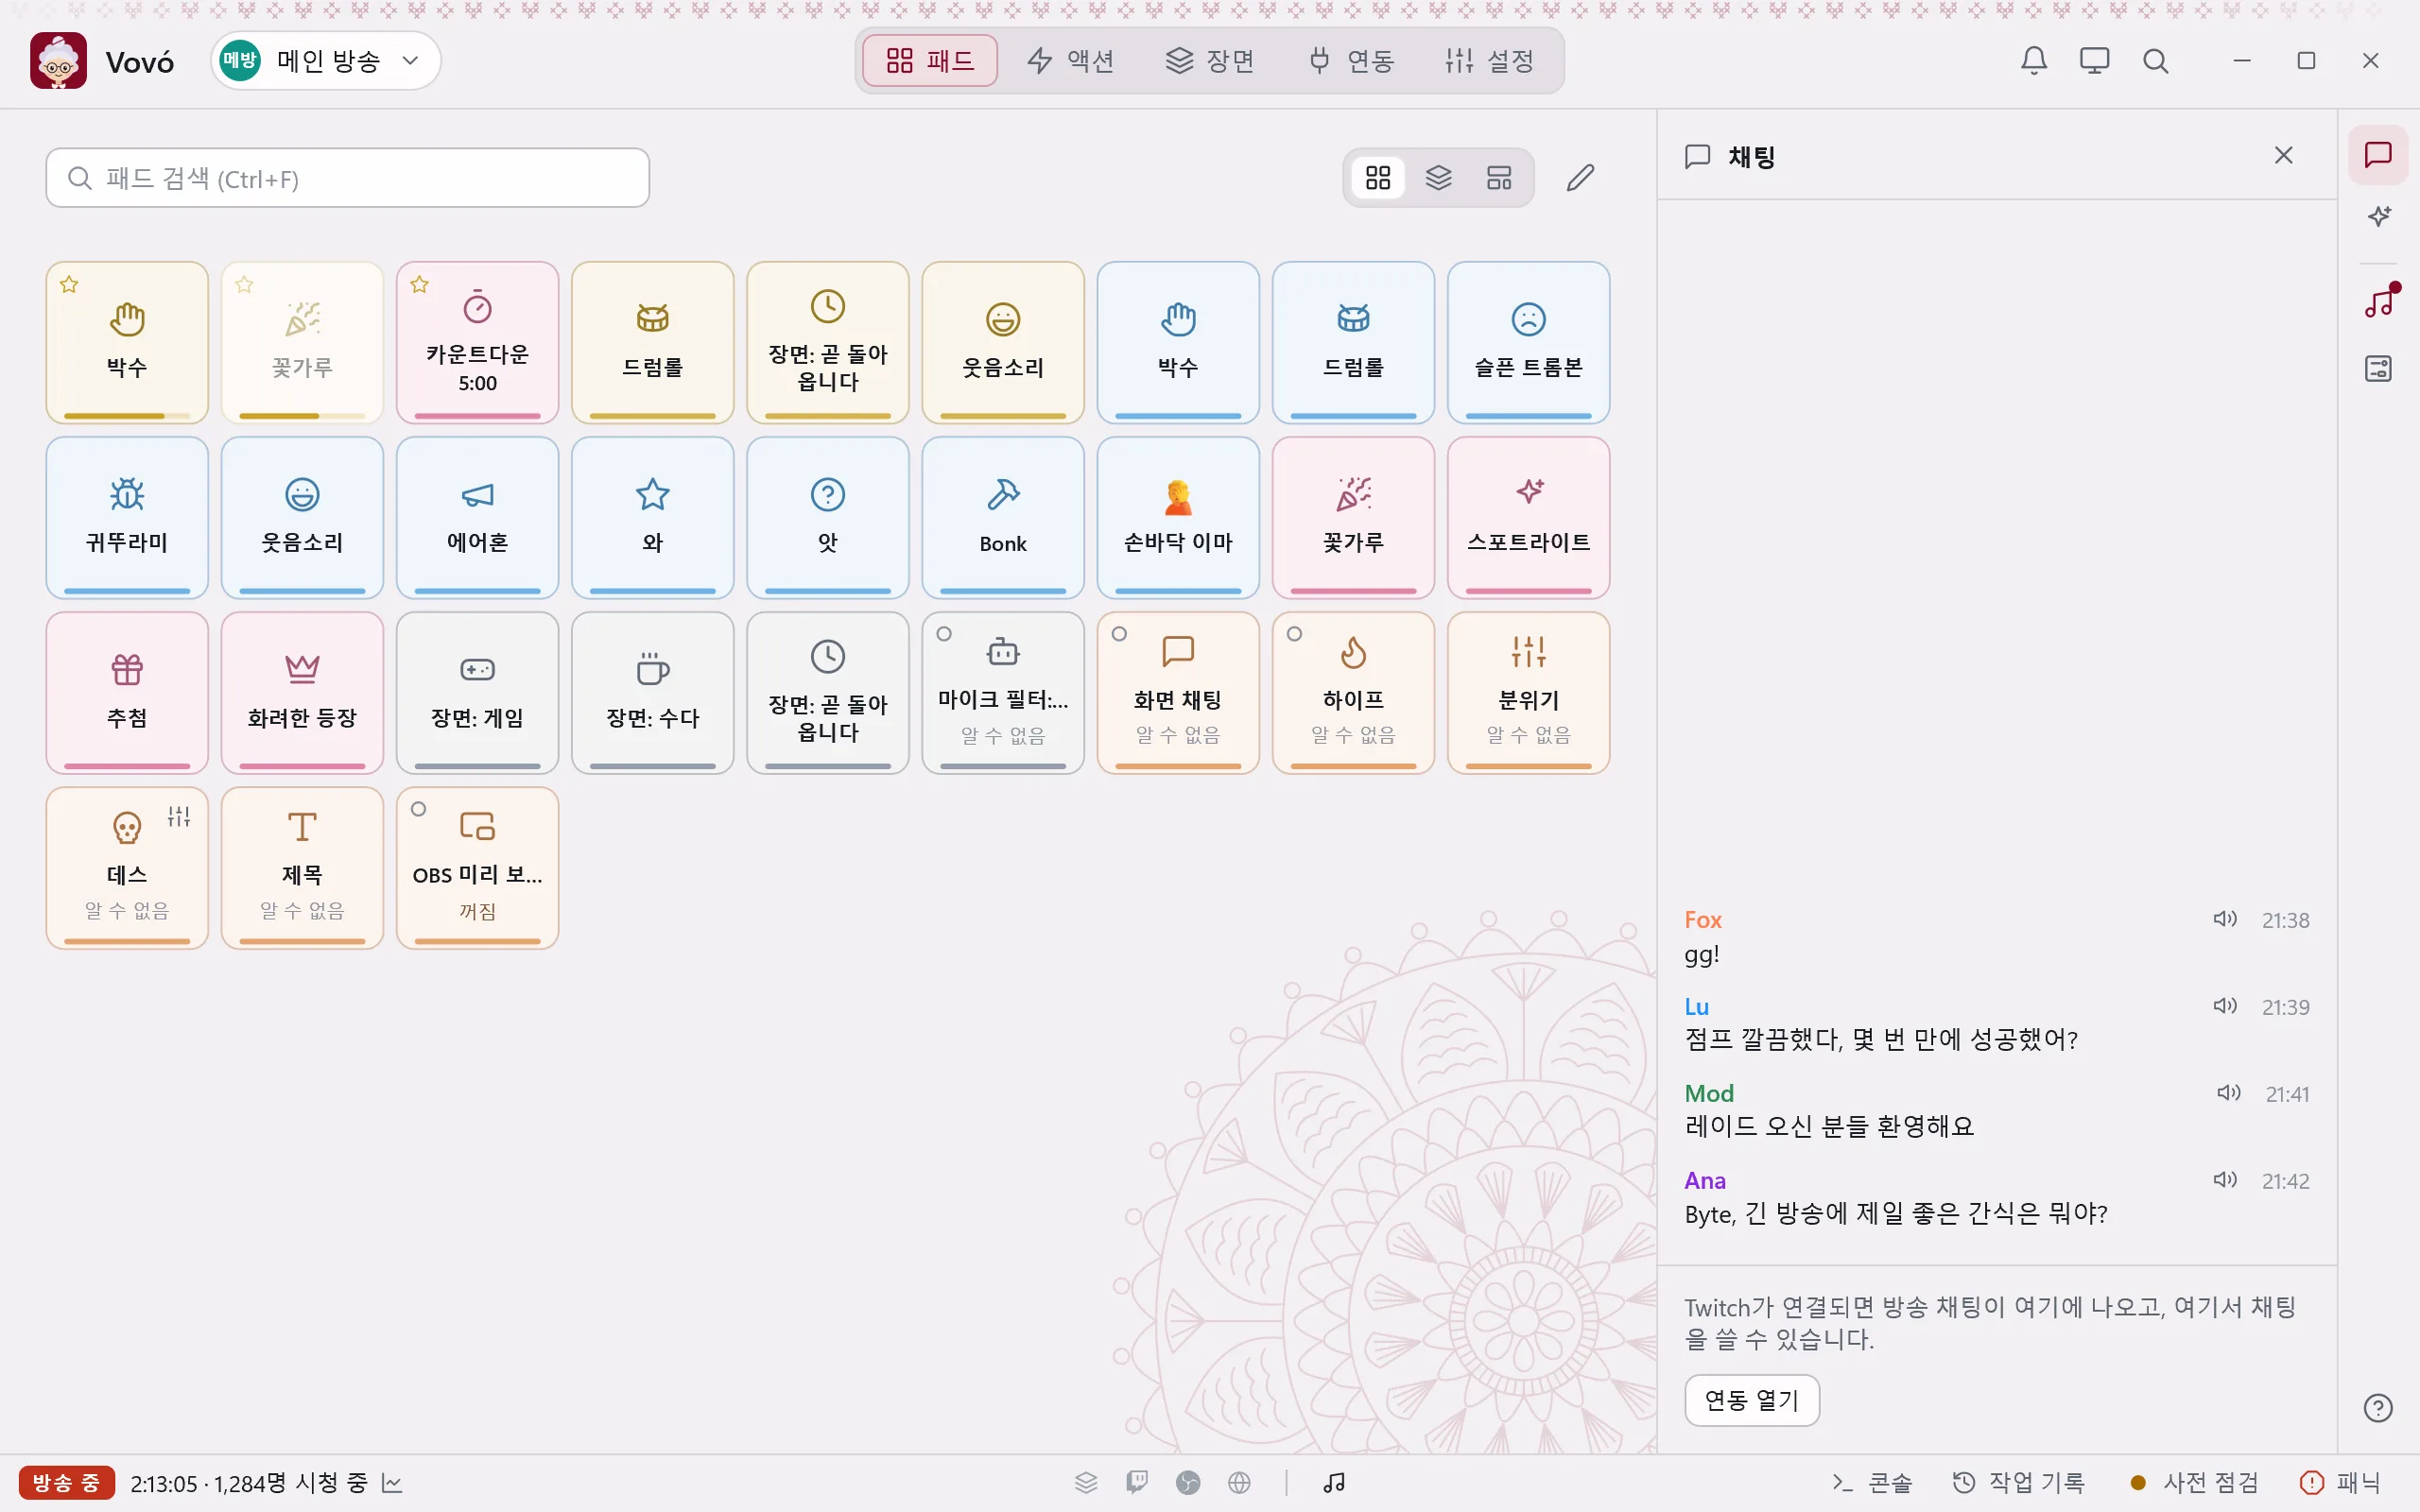Switch to the 장면 tab
The image size is (2420, 1512).
click(1210, 61)
